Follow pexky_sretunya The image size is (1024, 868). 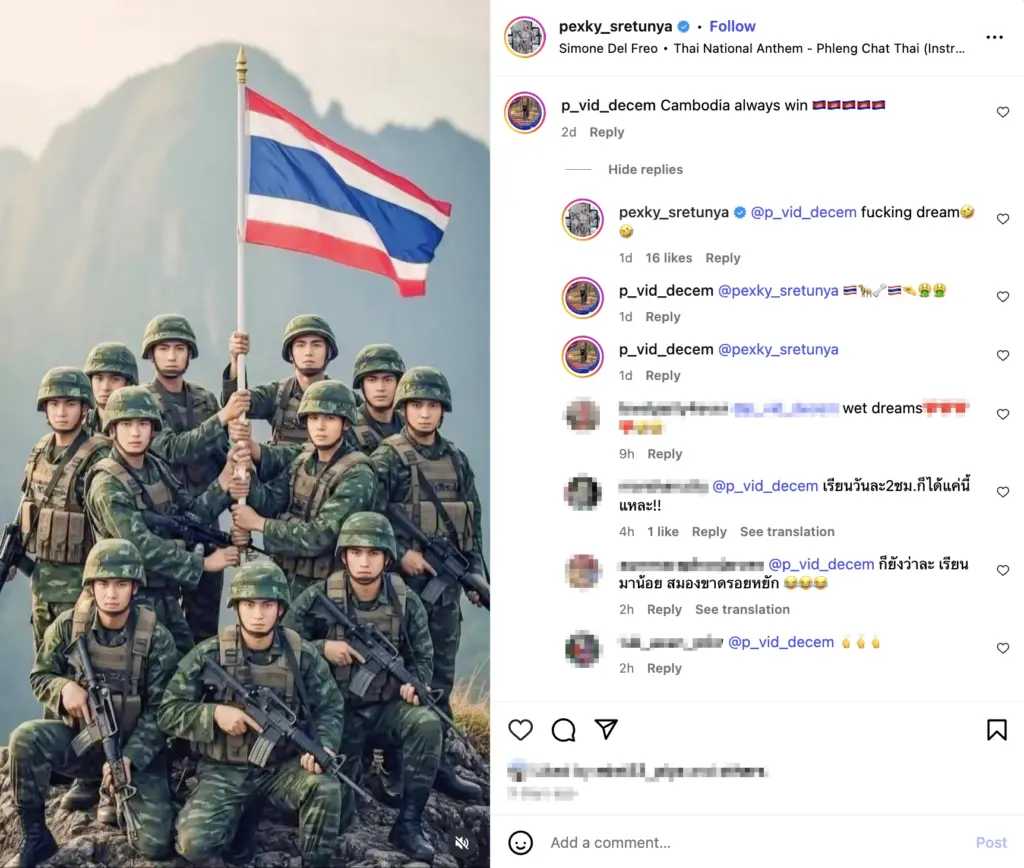coord(732,26)
